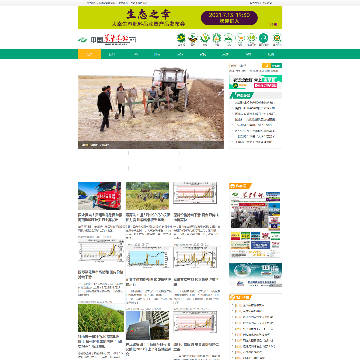Click the first round green badge icon in header
The image size is (360, 360).
(x=181, y=38)
